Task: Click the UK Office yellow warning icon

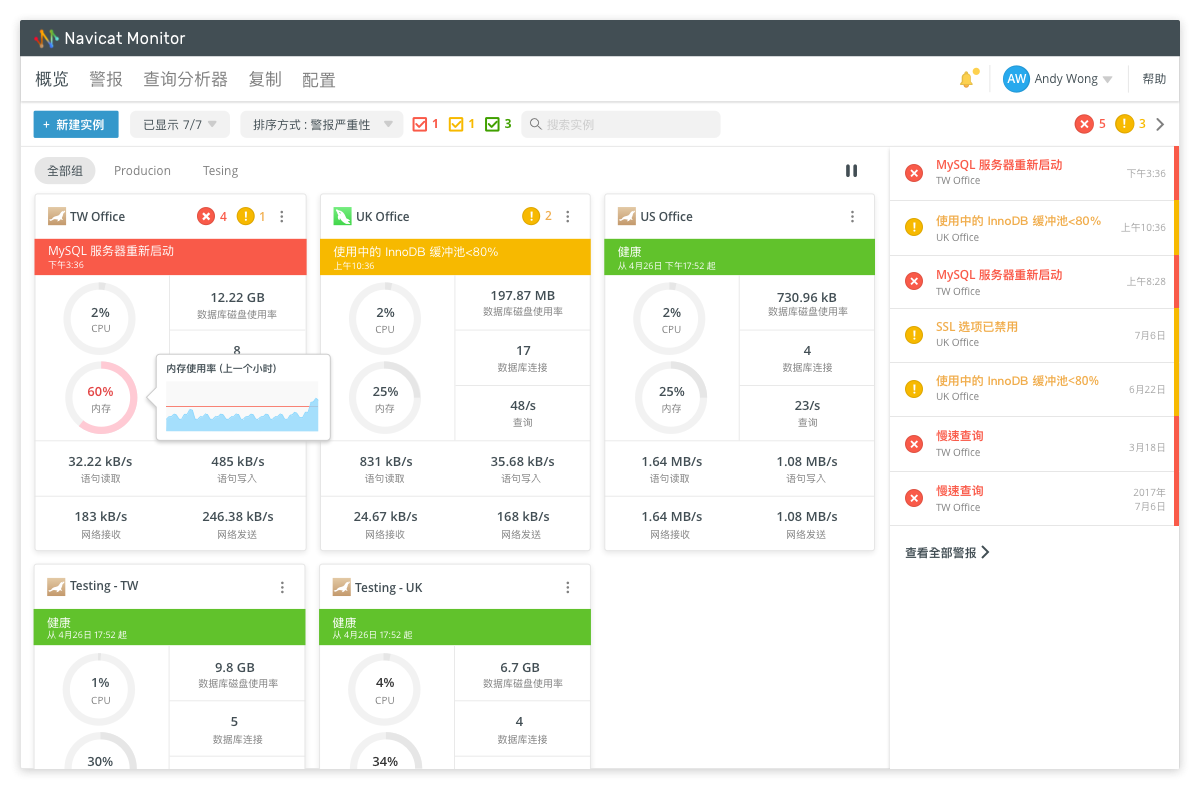Action: tap(531, 216)
